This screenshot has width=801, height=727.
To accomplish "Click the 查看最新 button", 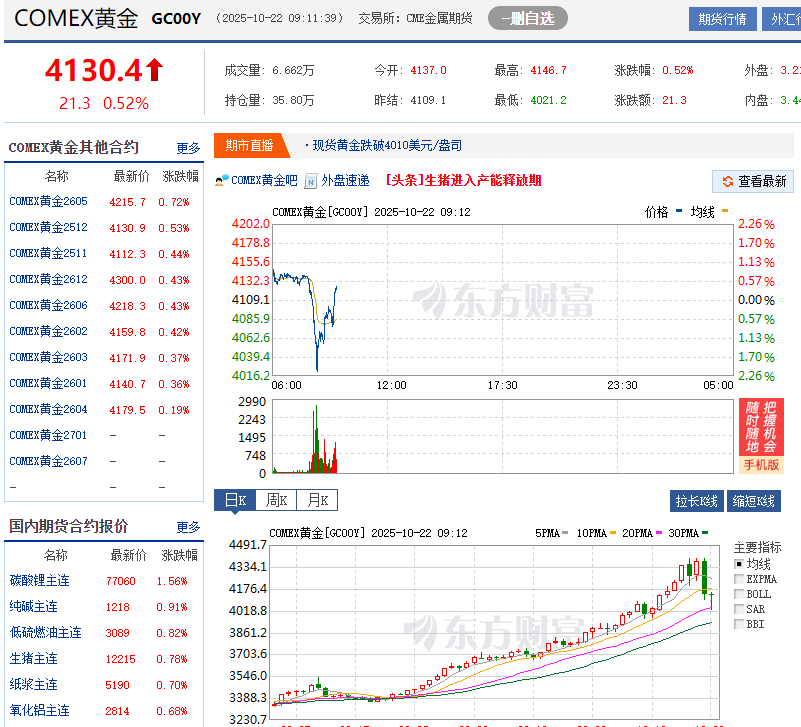I will 753,181.
